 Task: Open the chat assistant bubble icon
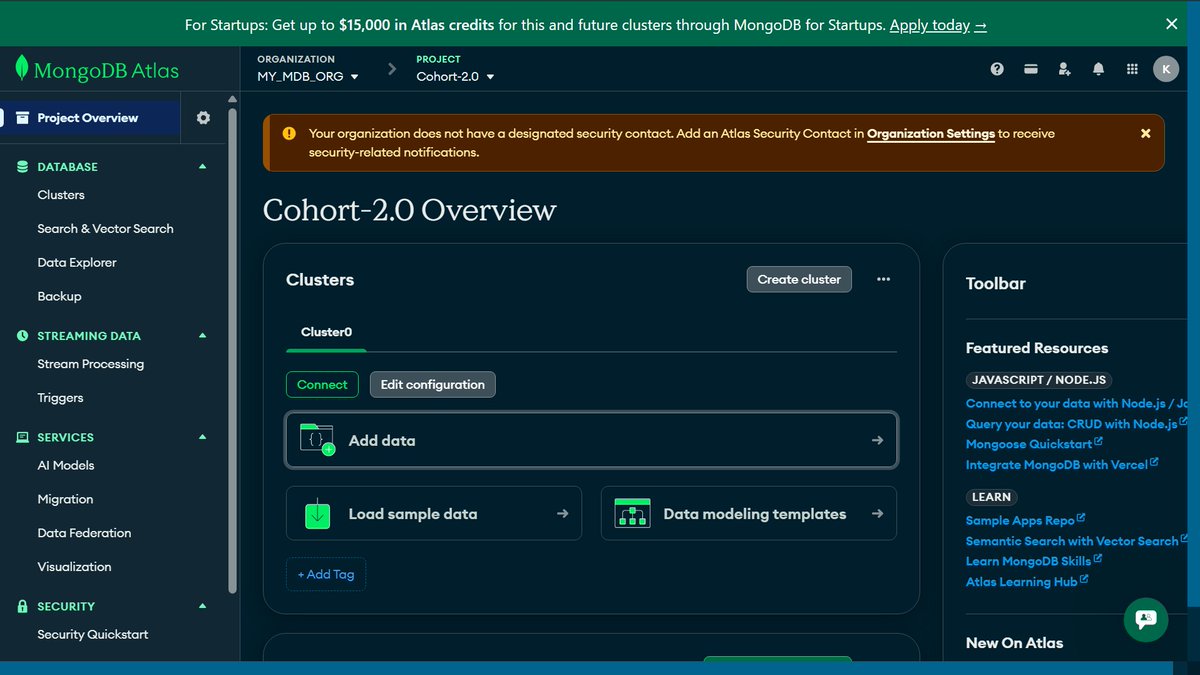(1146, 619)
